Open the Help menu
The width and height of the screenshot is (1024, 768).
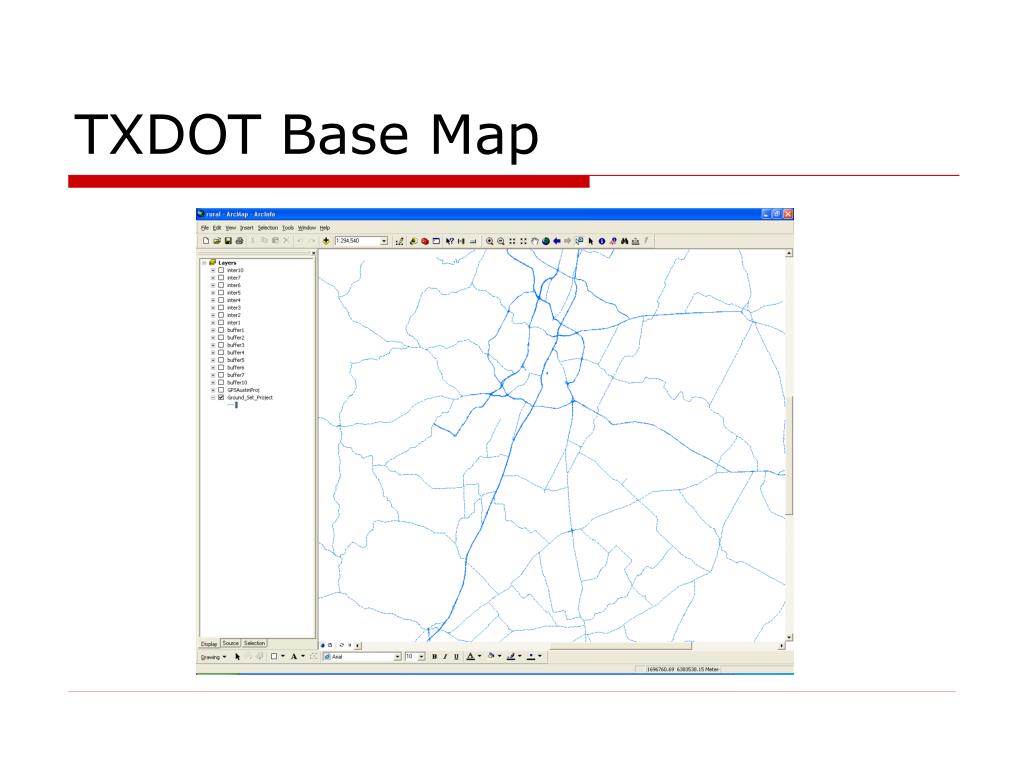coord(325,228)
